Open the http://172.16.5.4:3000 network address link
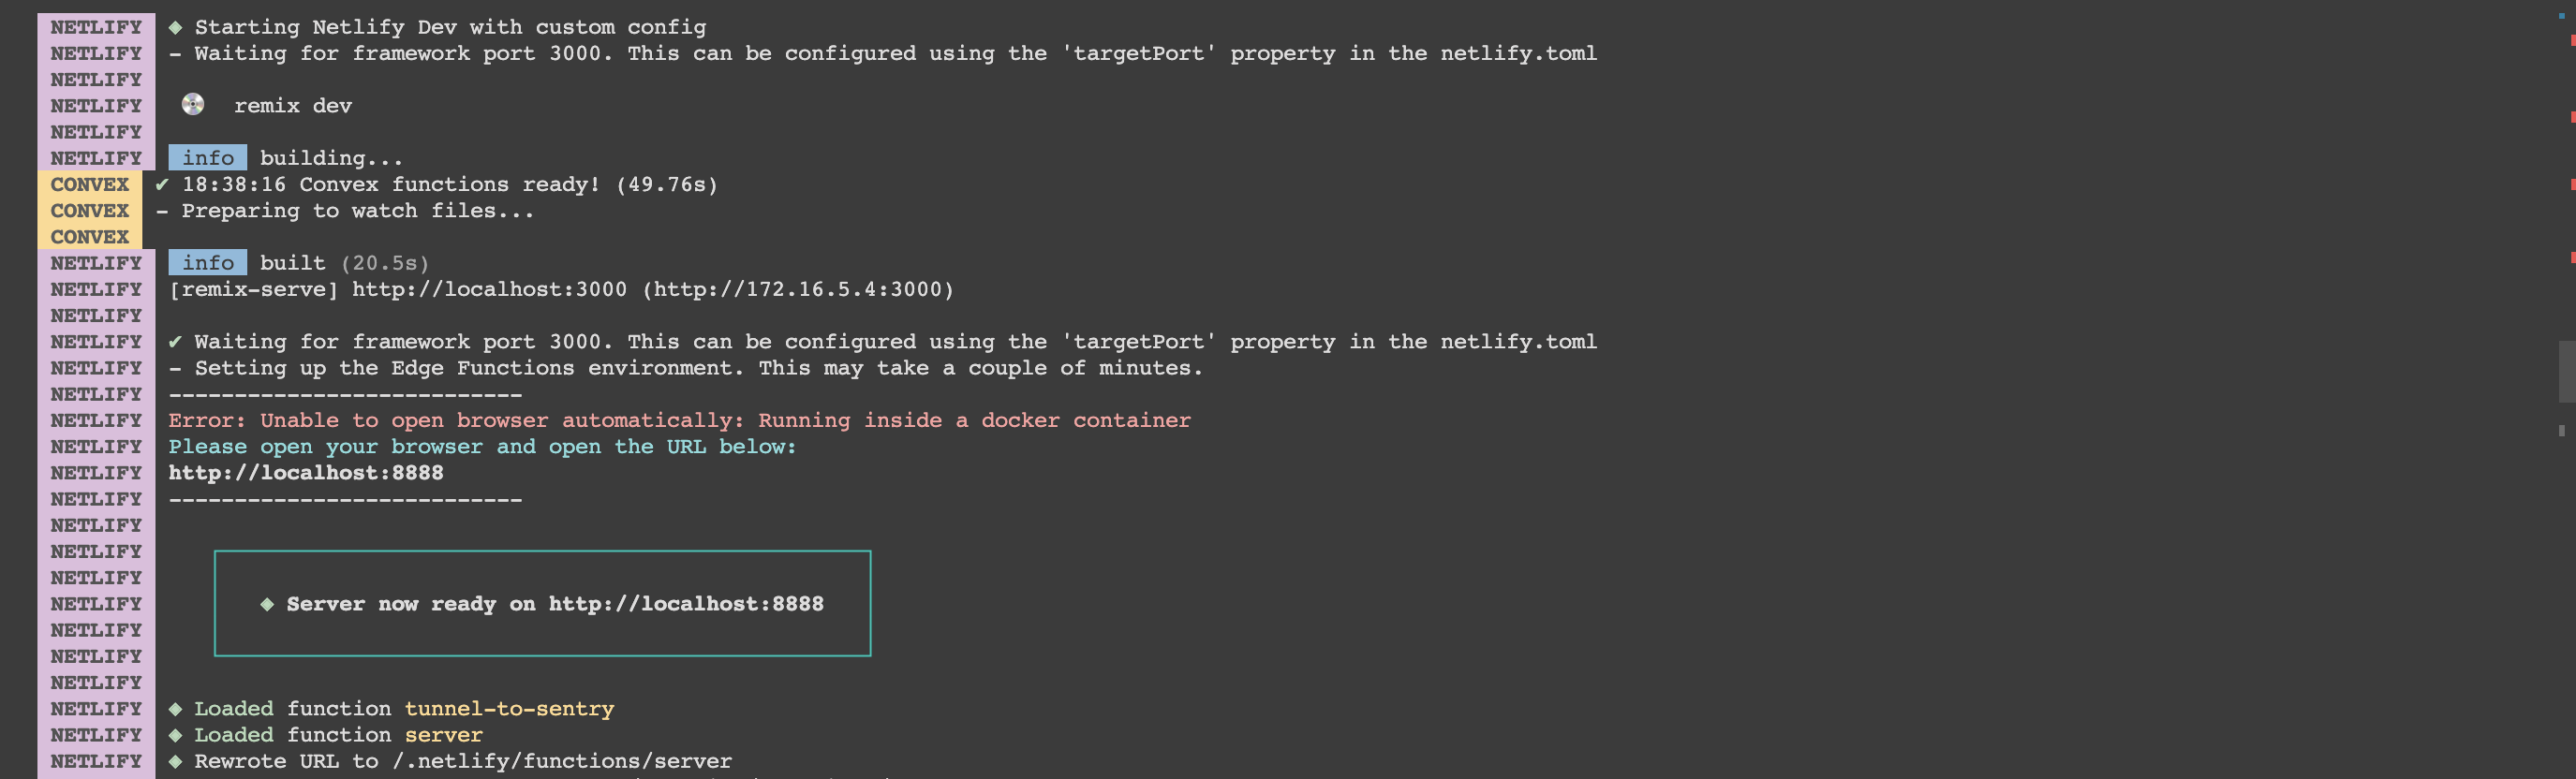Viewport: 2576px width, 779px height. tap(797, 290)
